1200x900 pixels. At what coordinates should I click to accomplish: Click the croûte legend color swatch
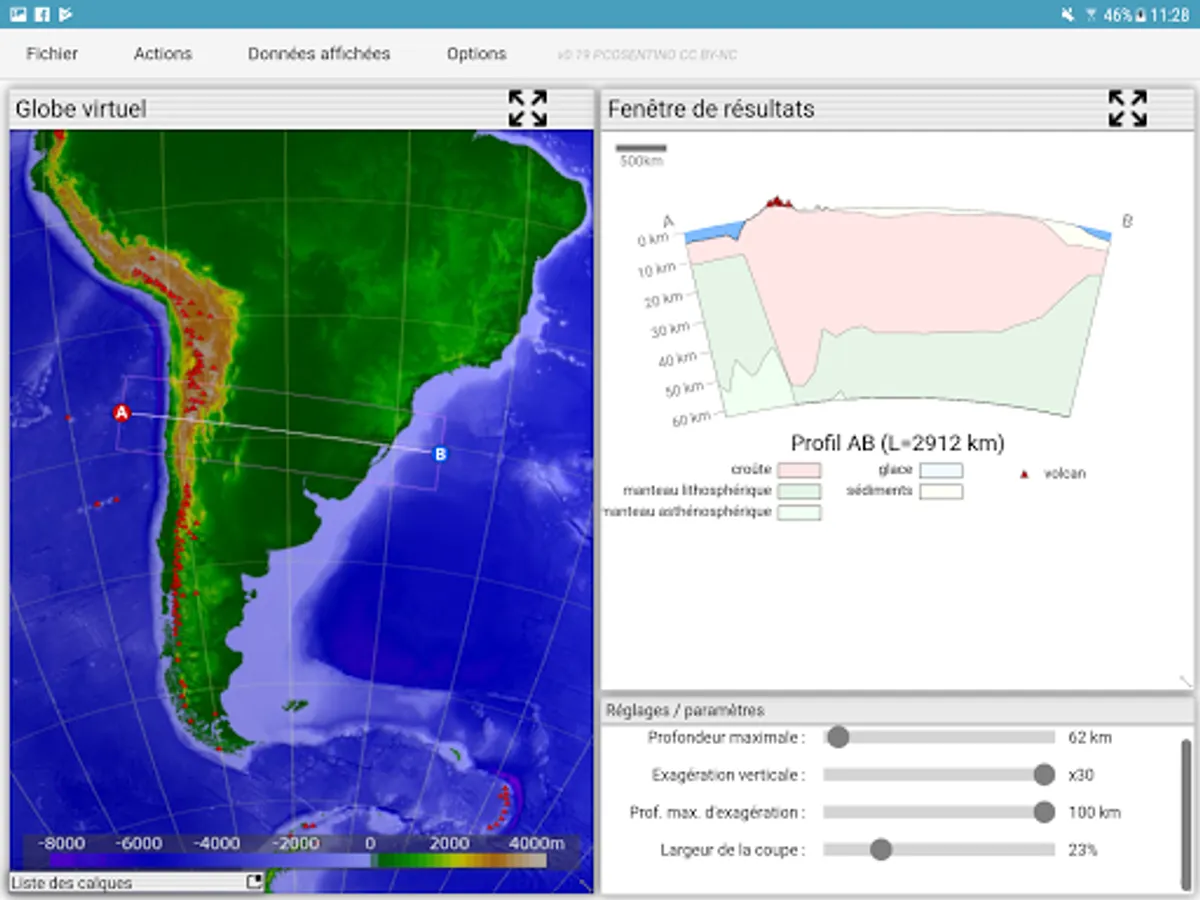tap(799, 470)
